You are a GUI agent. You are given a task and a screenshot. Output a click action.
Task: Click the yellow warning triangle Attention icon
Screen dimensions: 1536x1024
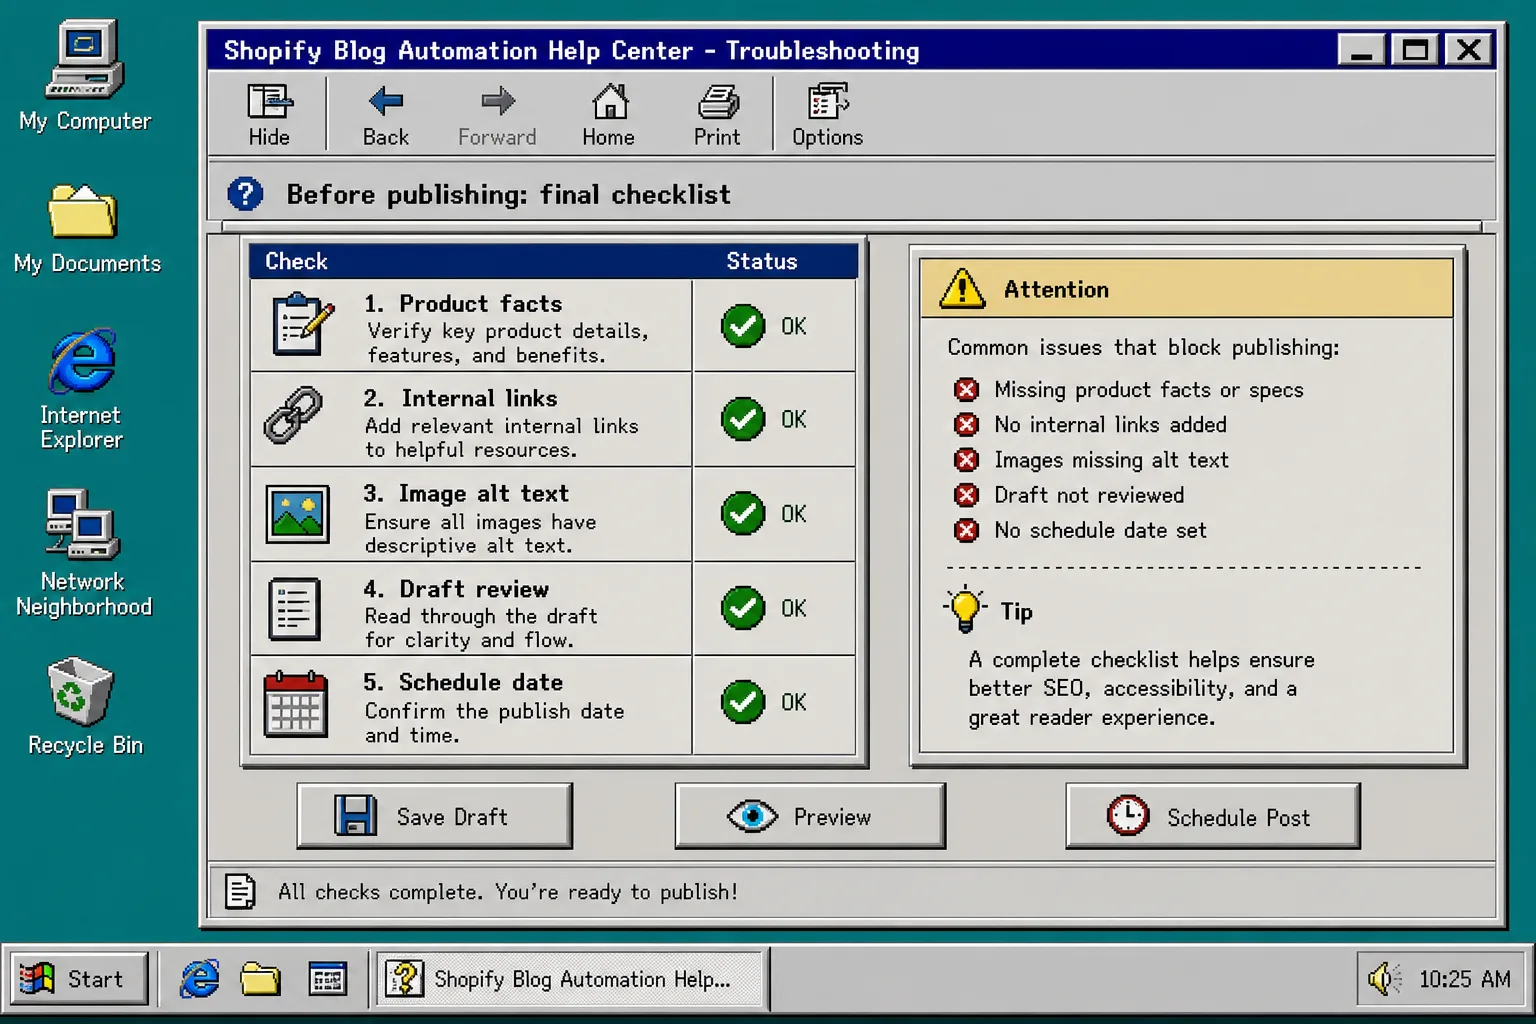[x=962, y=288]
